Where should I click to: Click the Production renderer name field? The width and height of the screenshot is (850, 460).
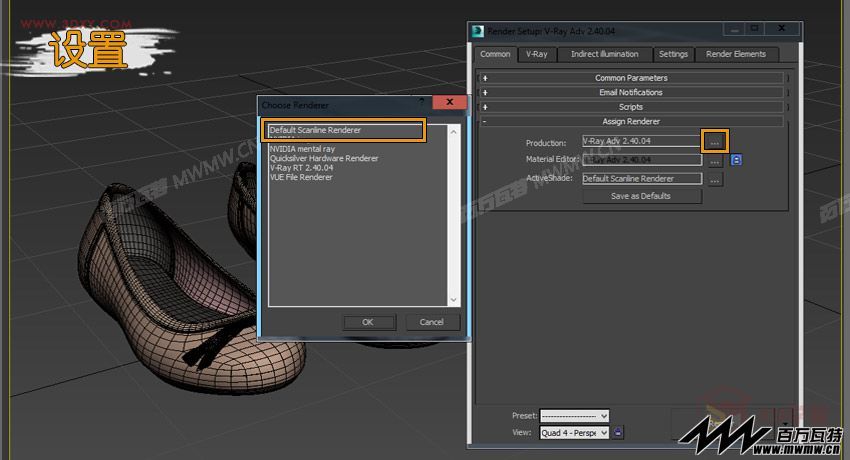click(641, 141)
